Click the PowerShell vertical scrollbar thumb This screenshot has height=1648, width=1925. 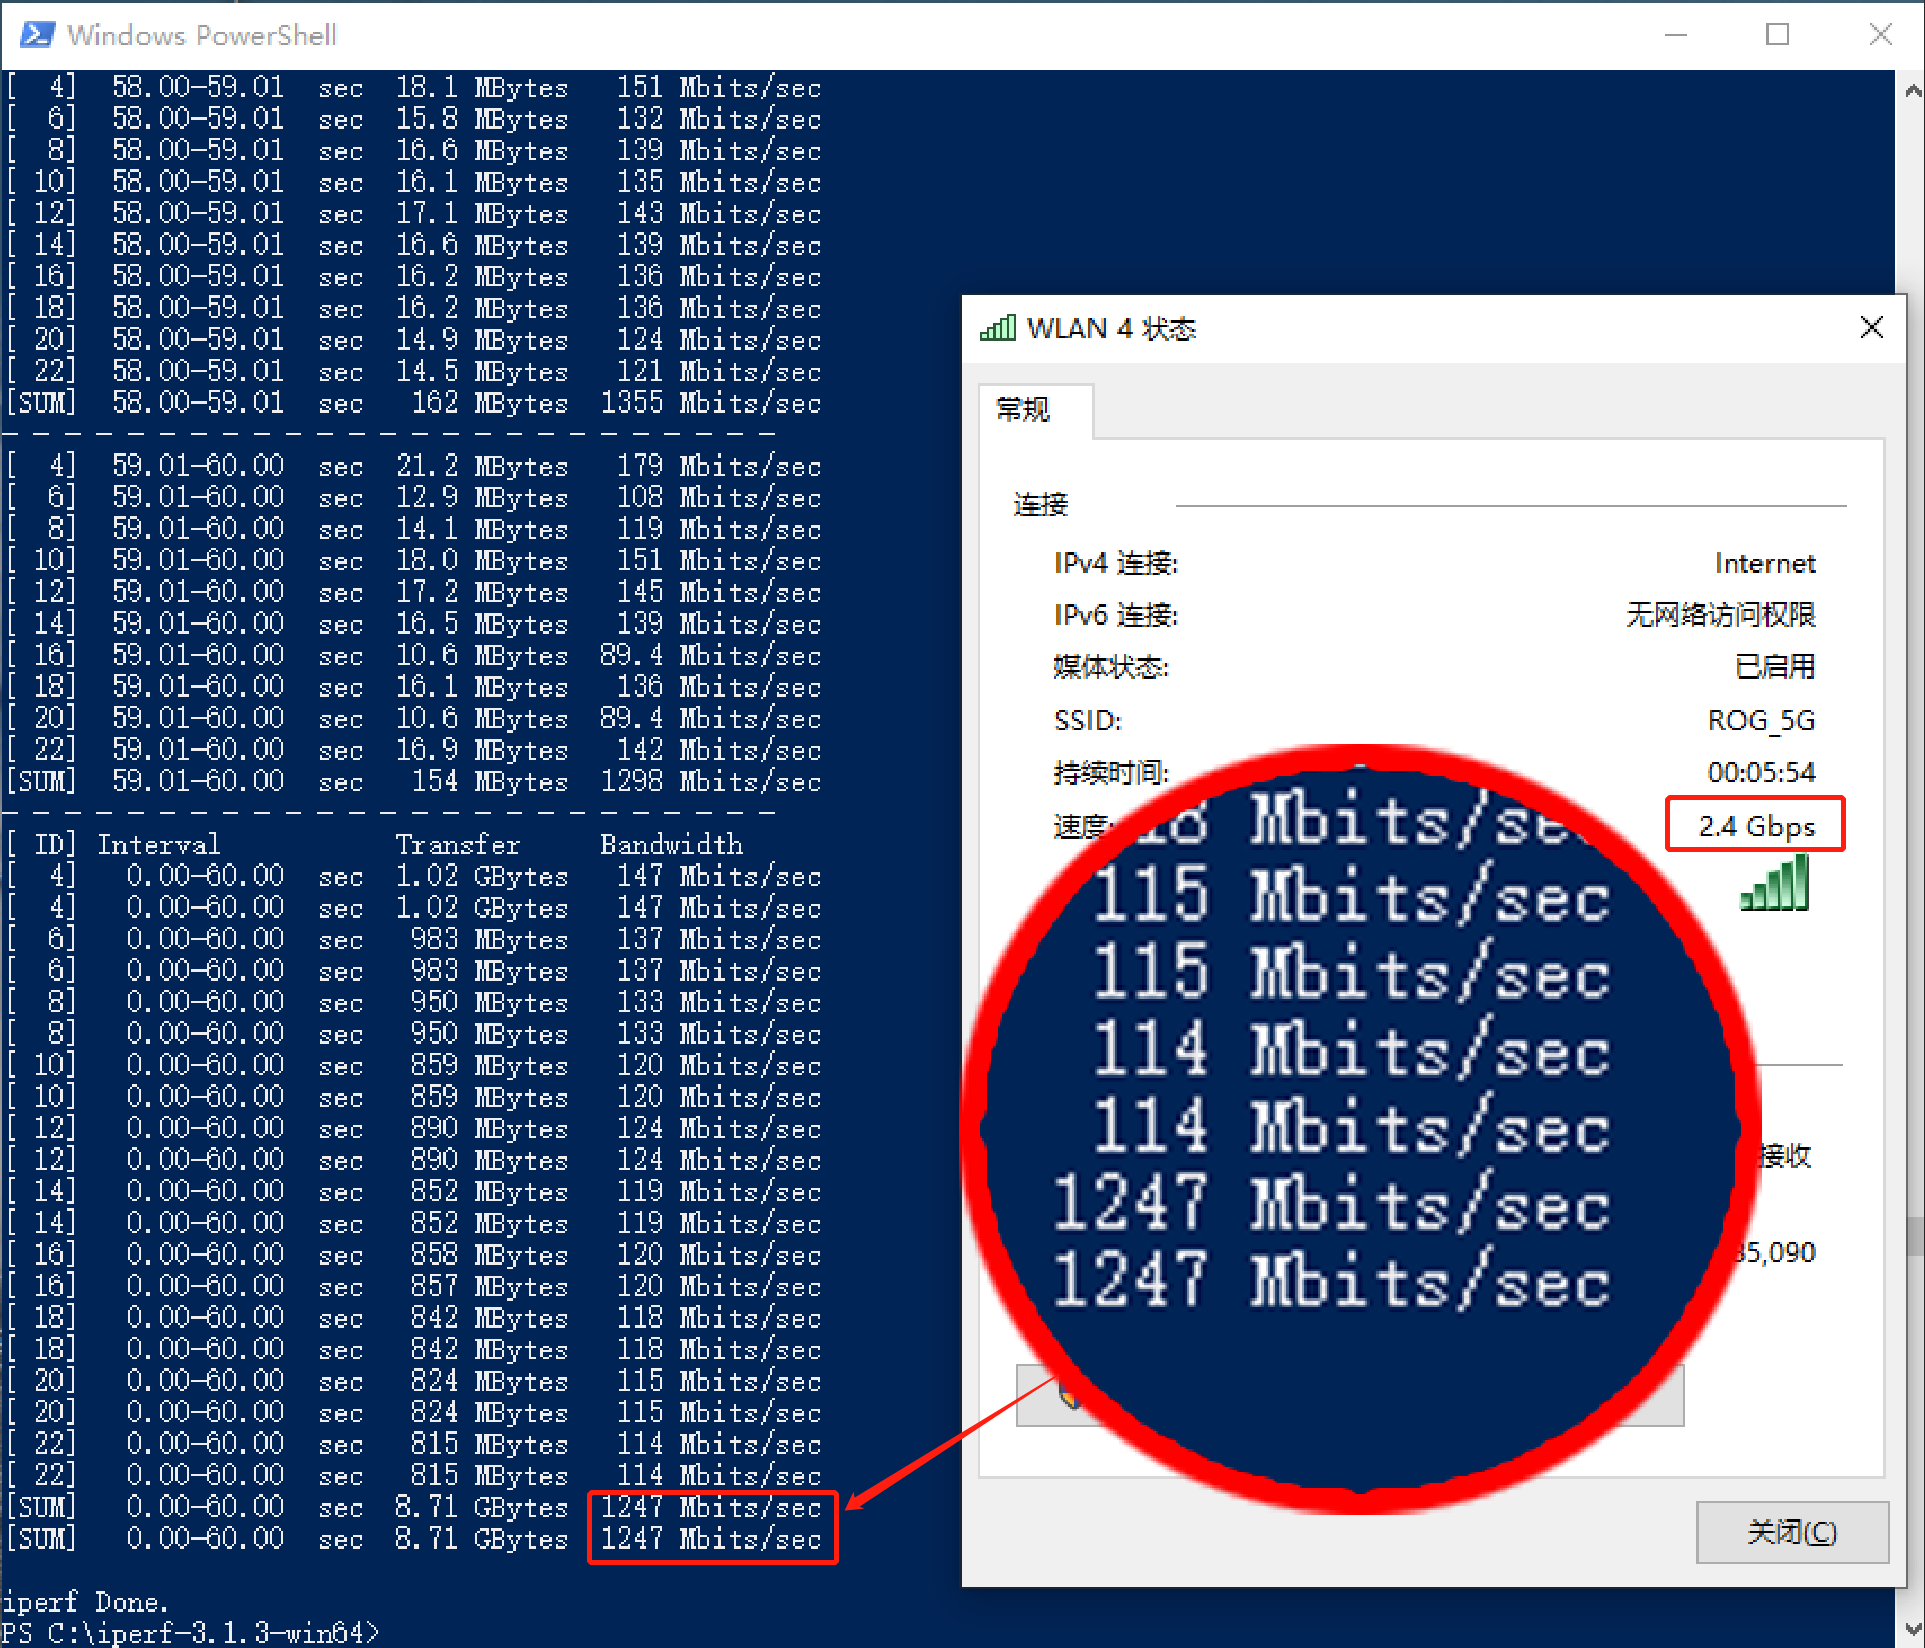1915,1235
